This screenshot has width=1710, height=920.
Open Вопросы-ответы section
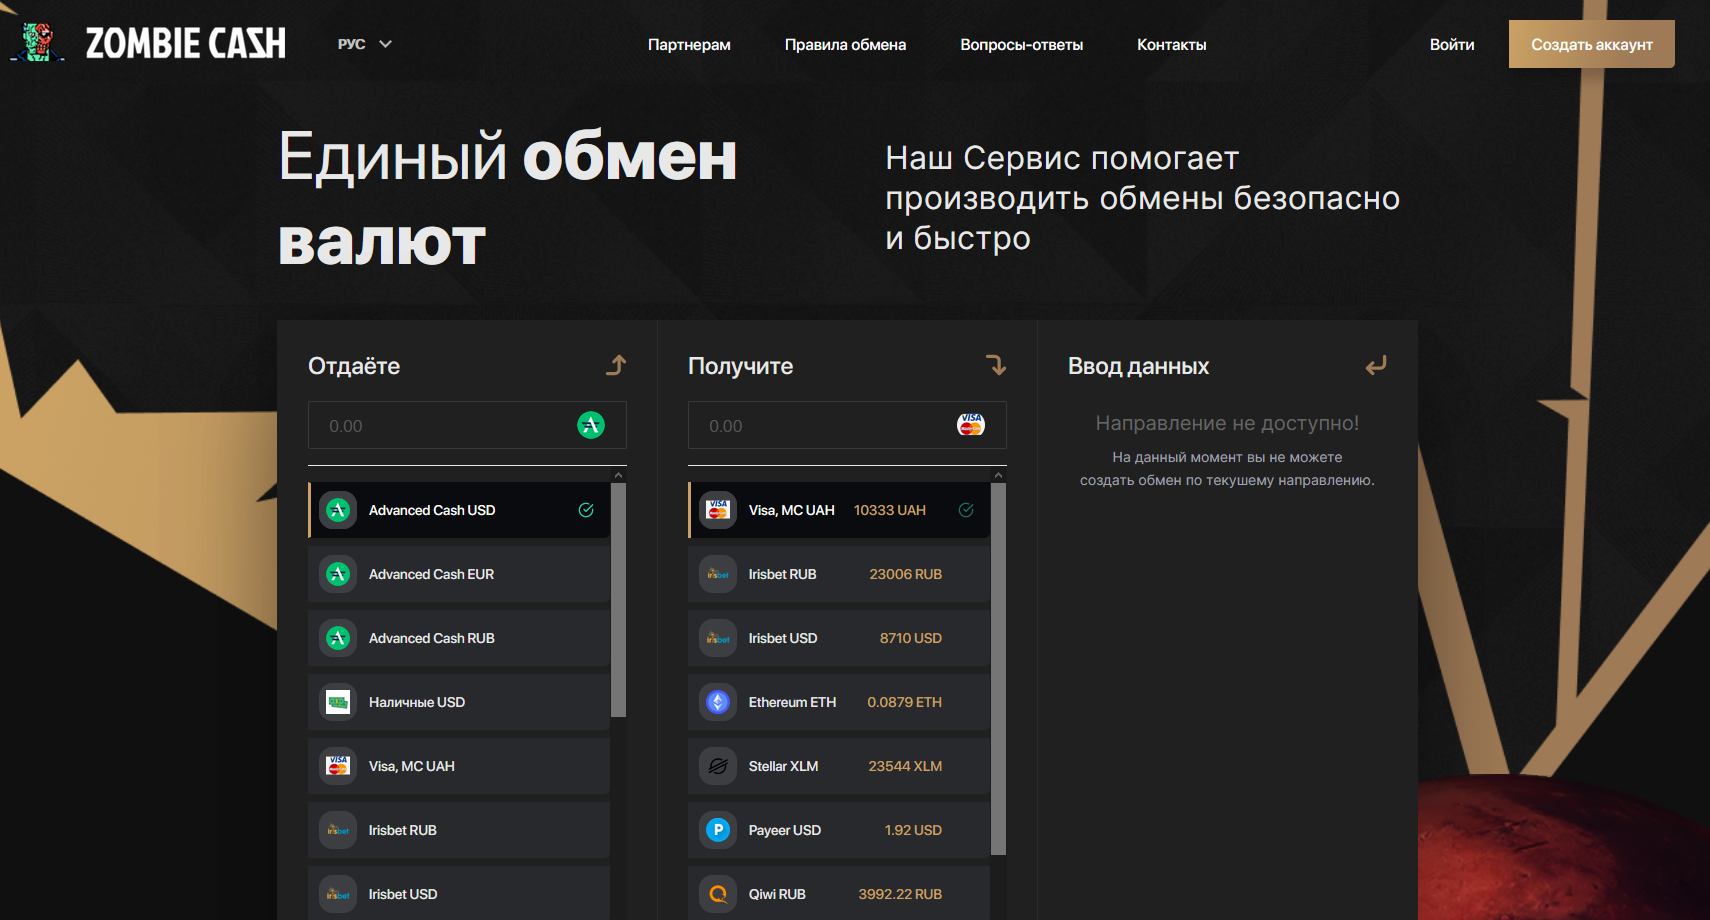pos(1021,45)
